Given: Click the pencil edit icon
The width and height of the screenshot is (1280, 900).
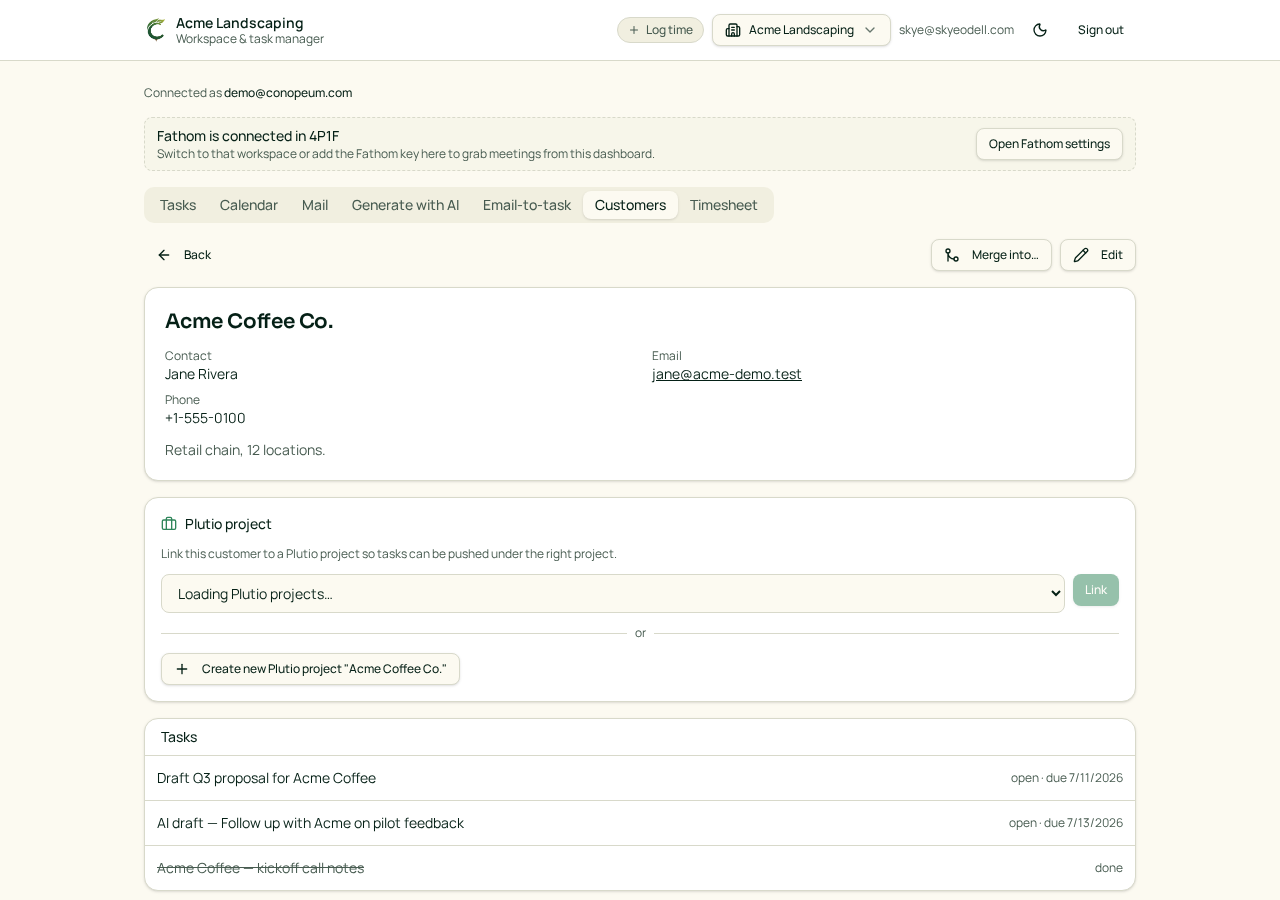Looking at the screenshot, I should [x=1081, y=255].
